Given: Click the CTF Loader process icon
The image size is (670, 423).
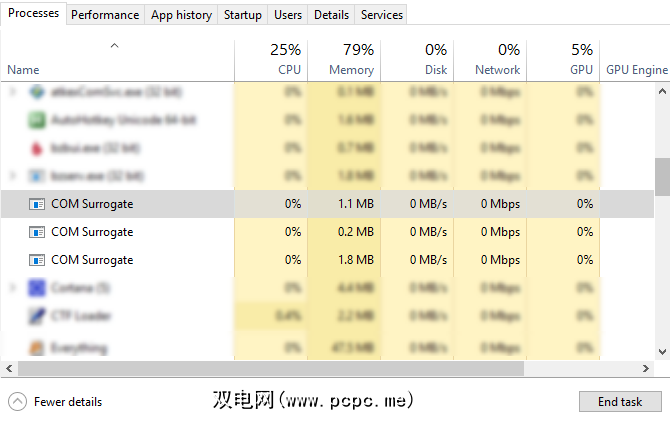Looking at the screenshot, I should click(x=37, y=316).
